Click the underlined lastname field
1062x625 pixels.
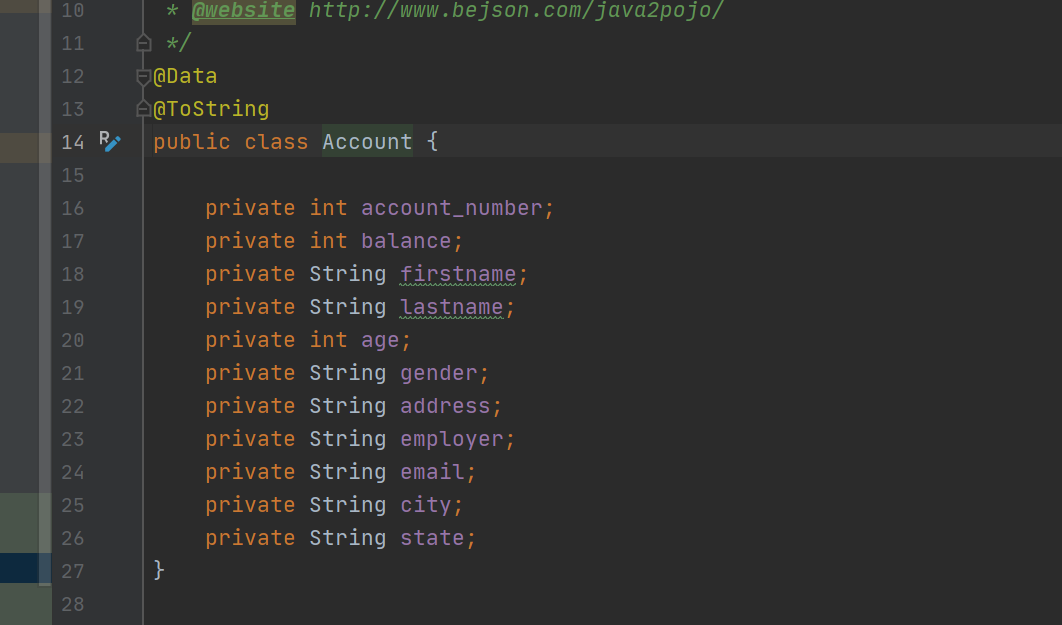click(x=451, y=307)
